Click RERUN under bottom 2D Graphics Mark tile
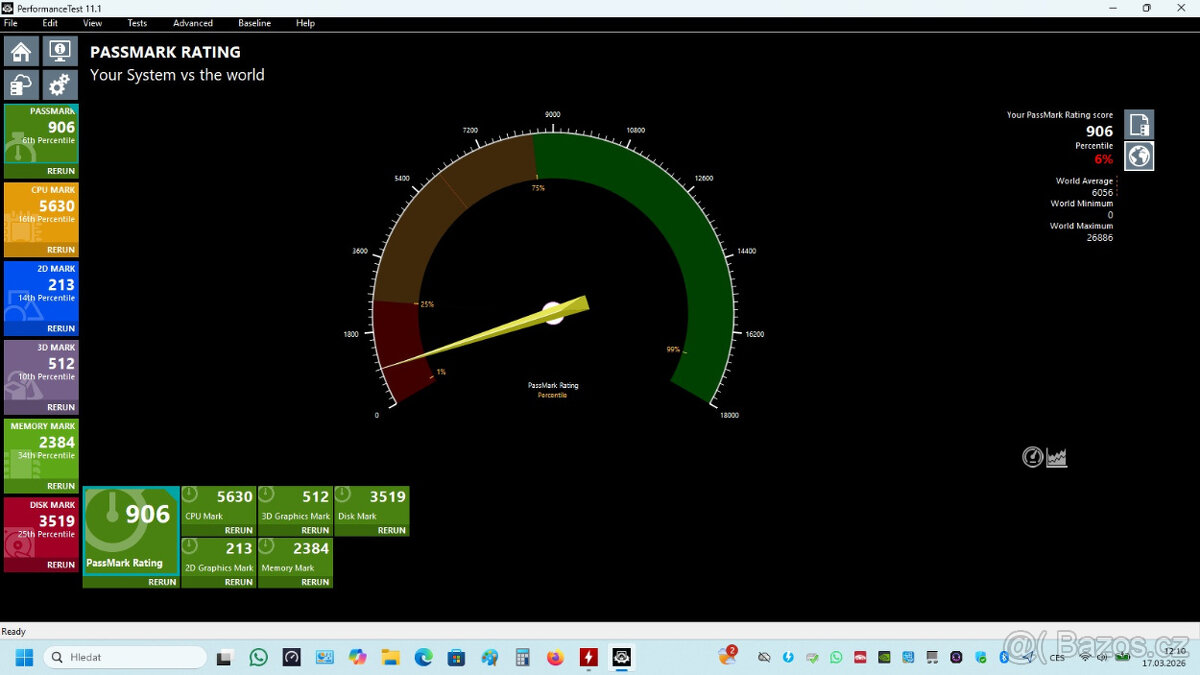1200x675 pixels. (239, 582)
